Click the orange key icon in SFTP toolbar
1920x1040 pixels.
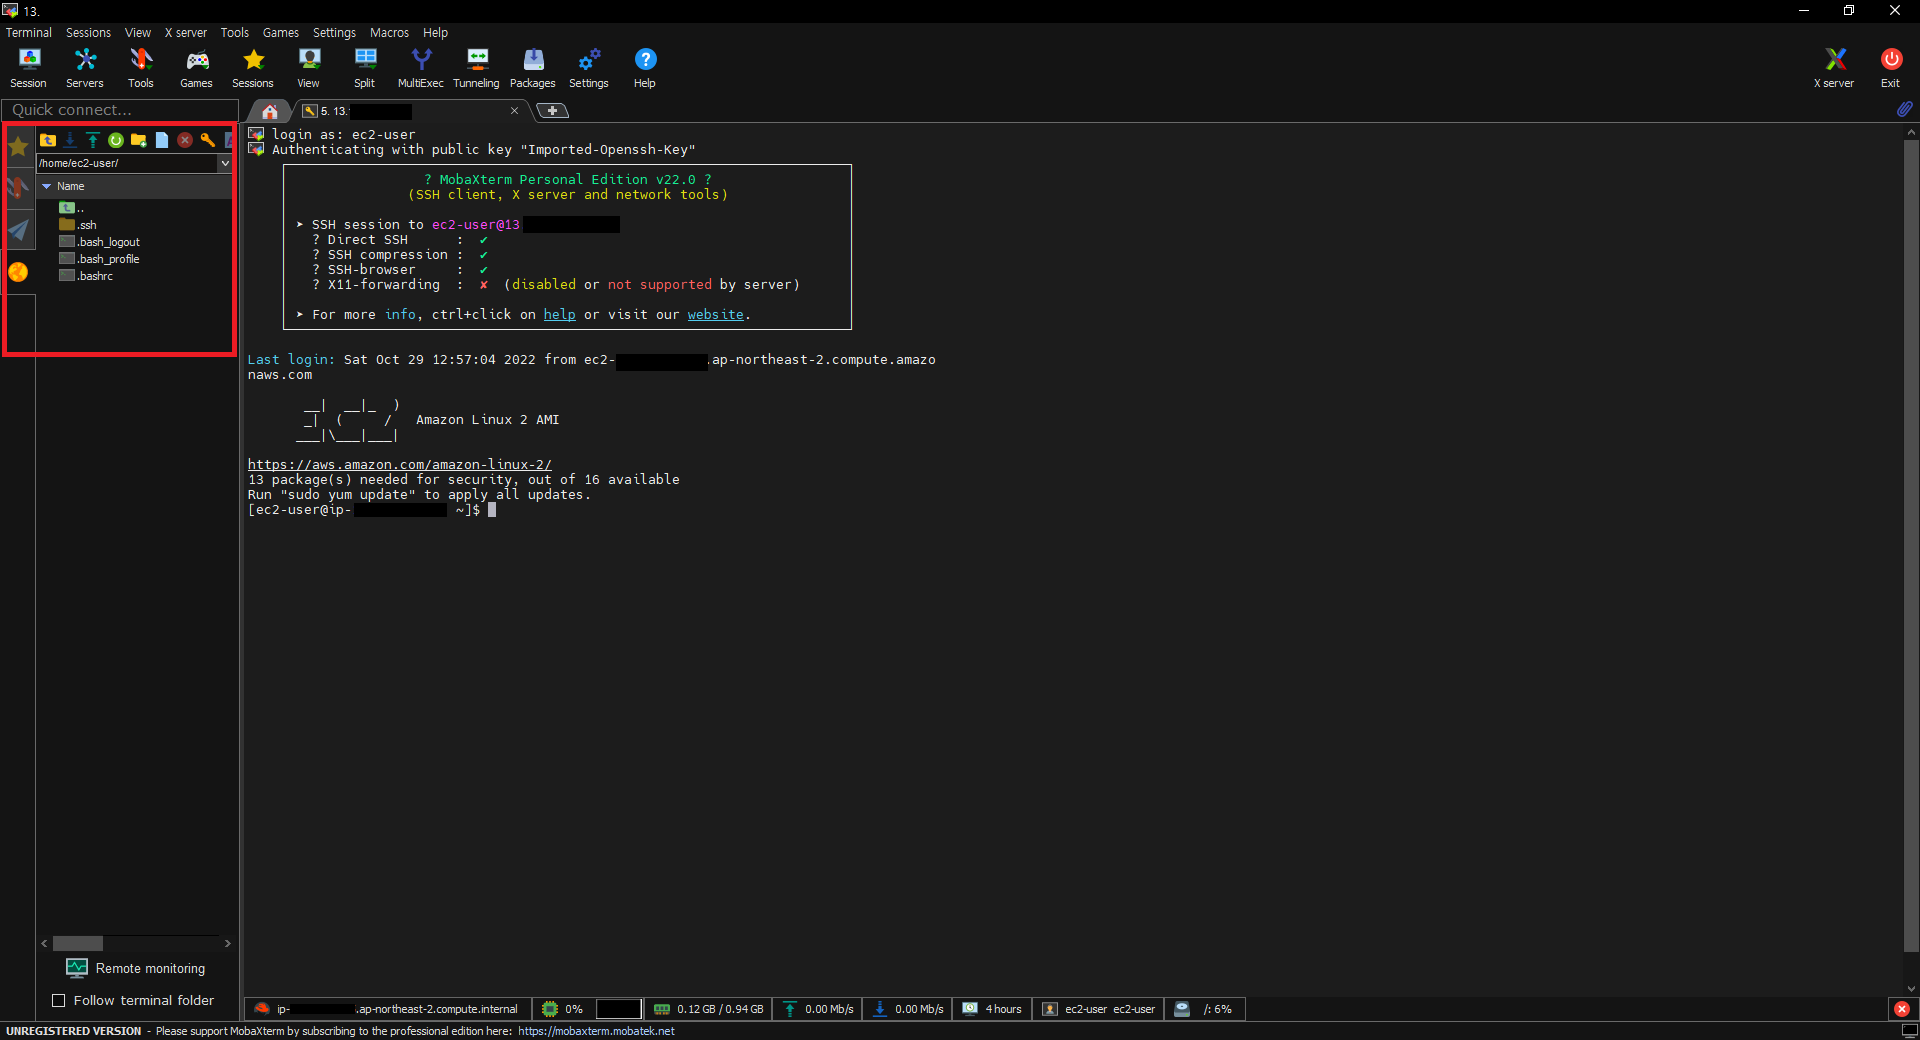click(x=208, y=140)
